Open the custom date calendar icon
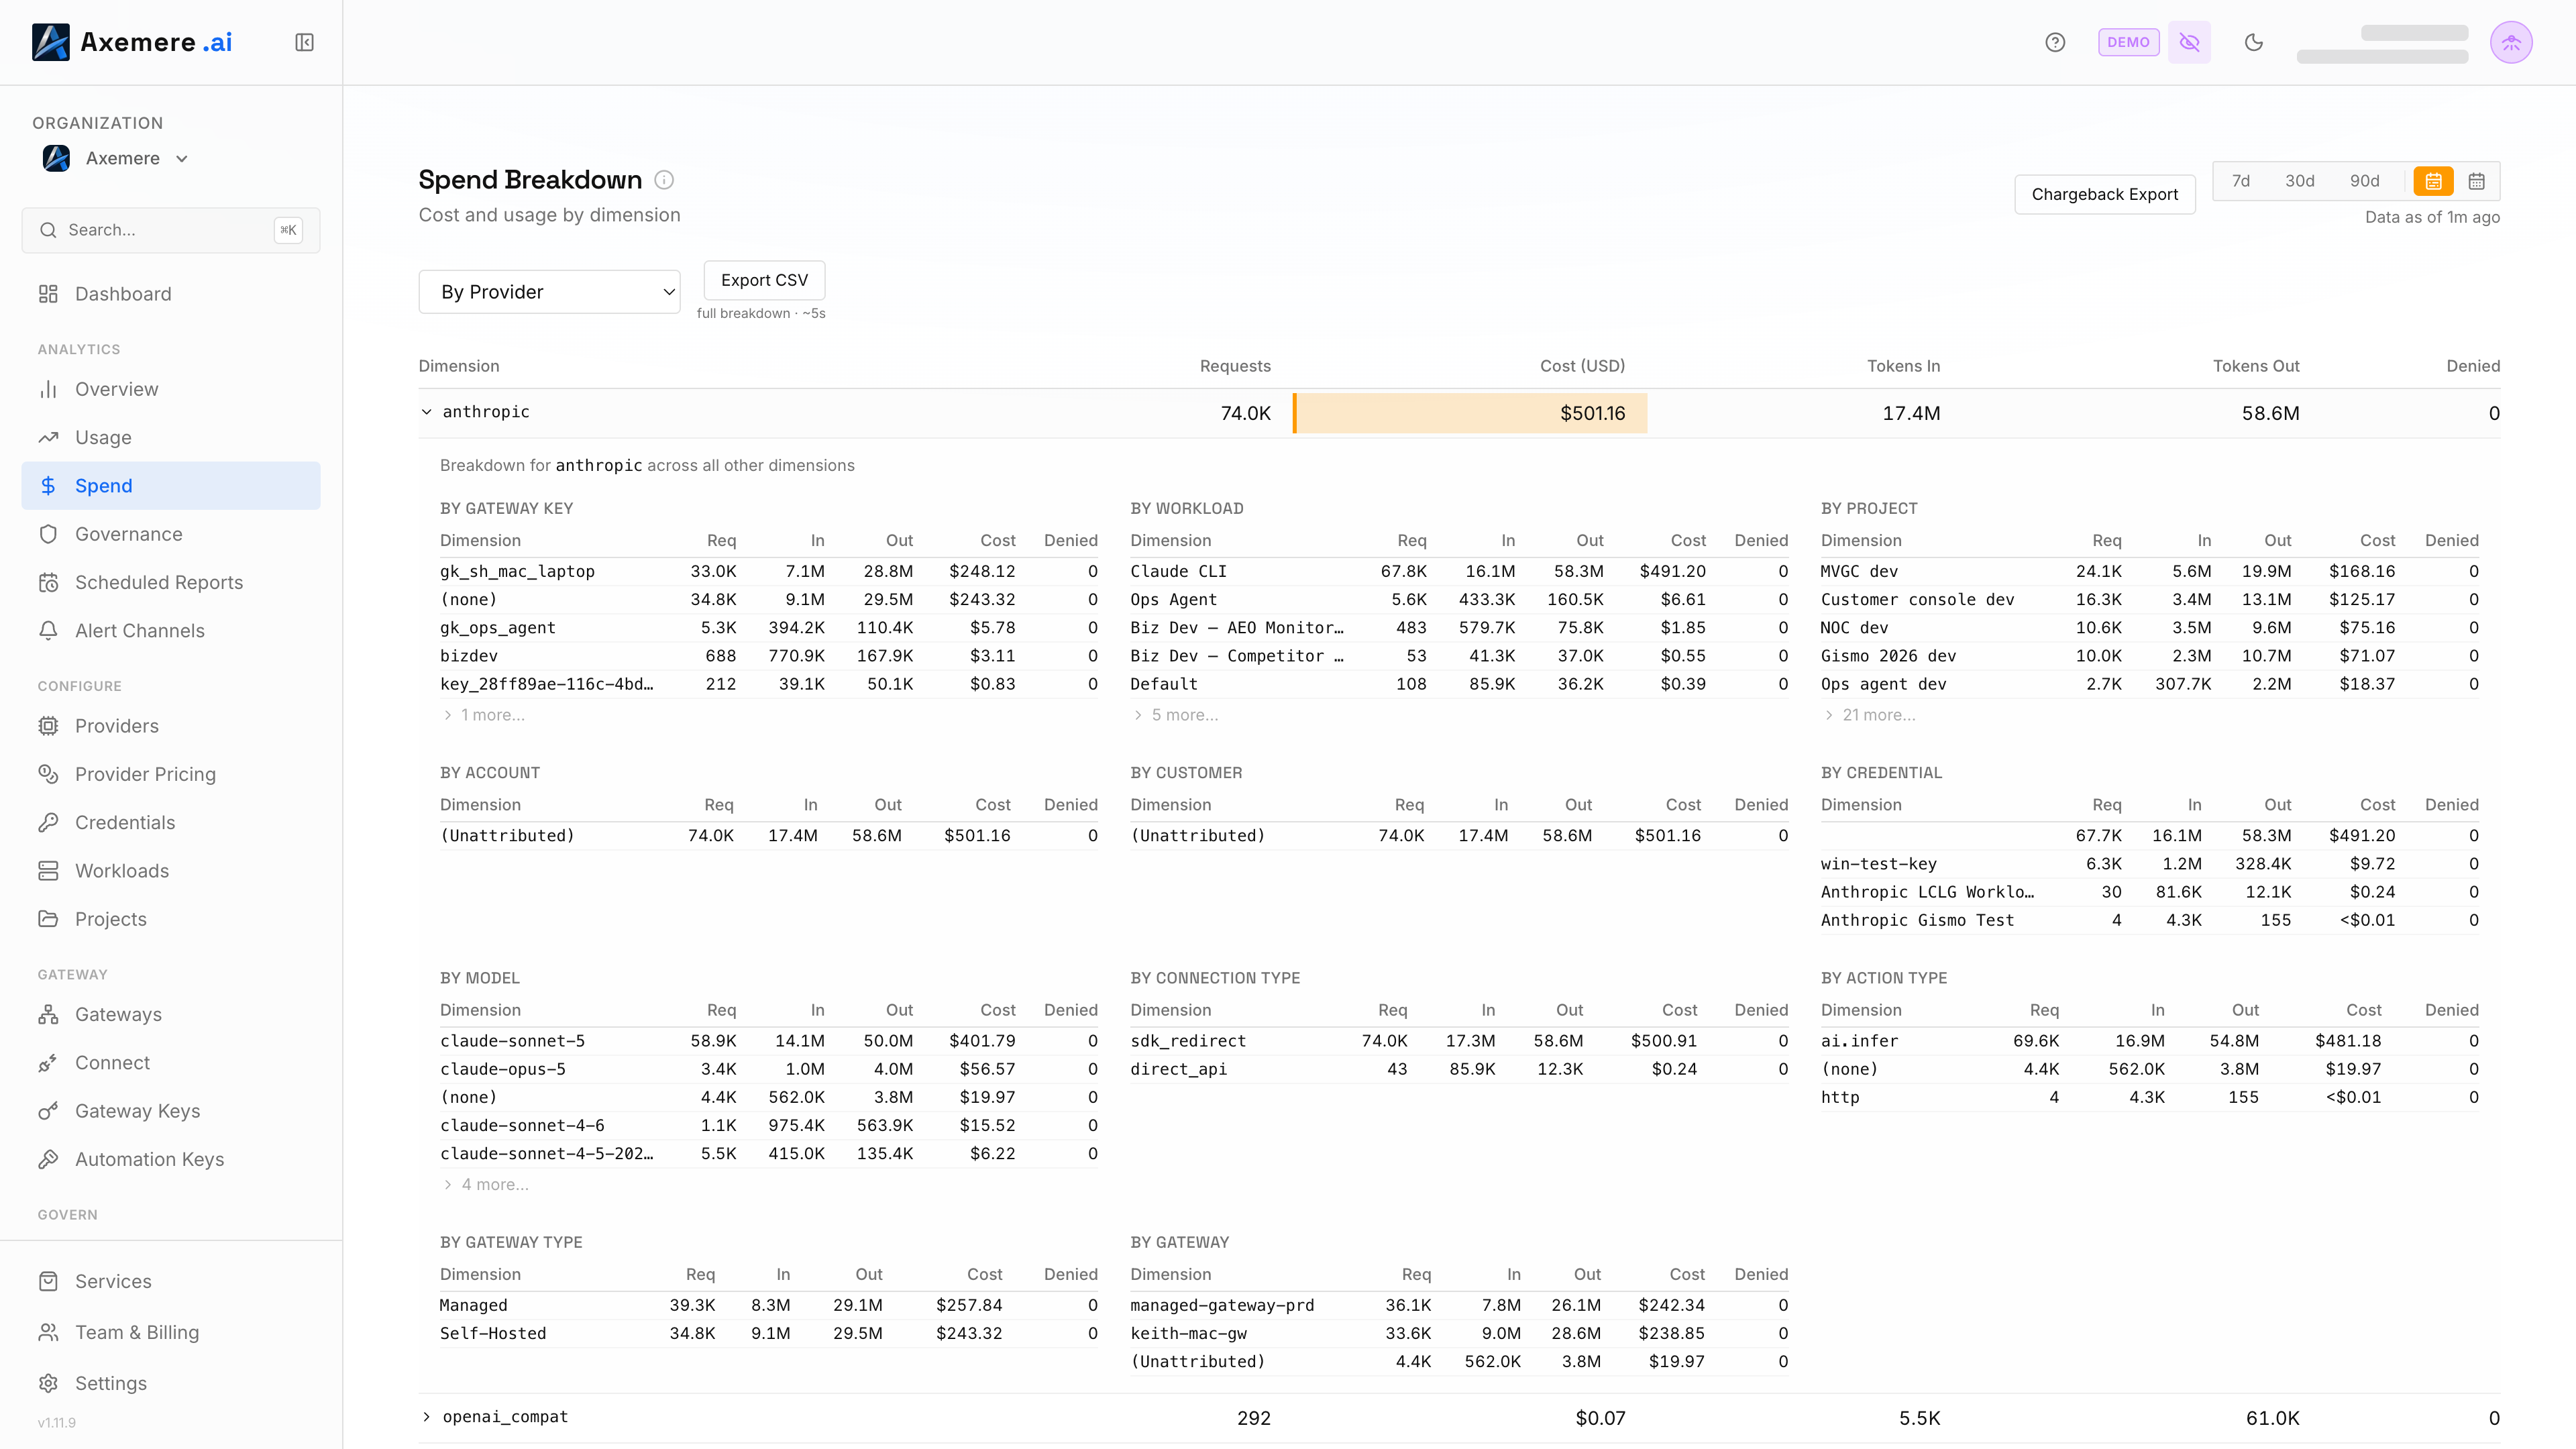The height and width of the screenshot is (1449, 2576). point(2477,181)
